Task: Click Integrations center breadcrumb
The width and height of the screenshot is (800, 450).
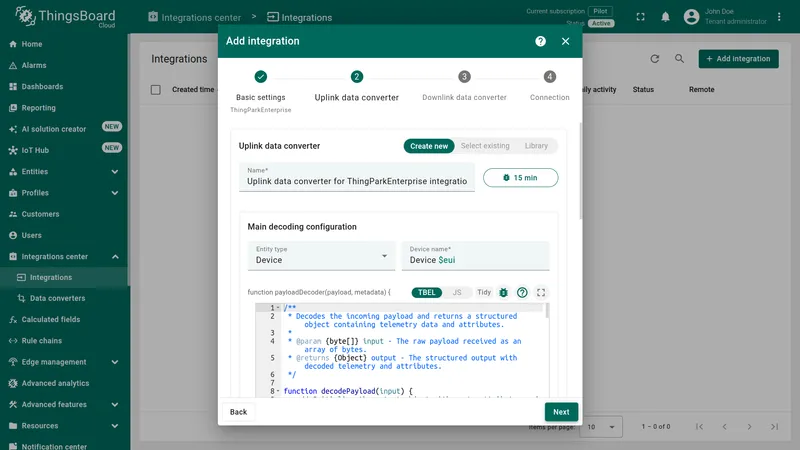Action: 194,17
